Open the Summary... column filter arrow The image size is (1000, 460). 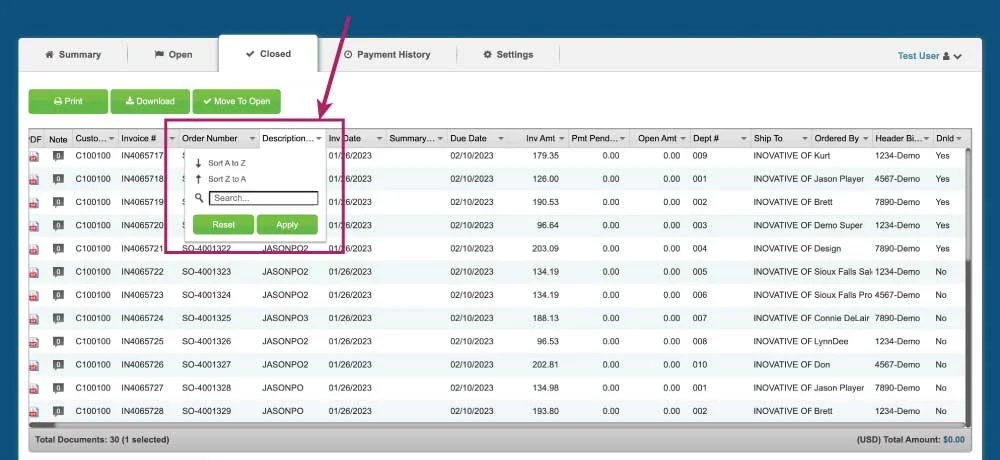click(440, 138)
